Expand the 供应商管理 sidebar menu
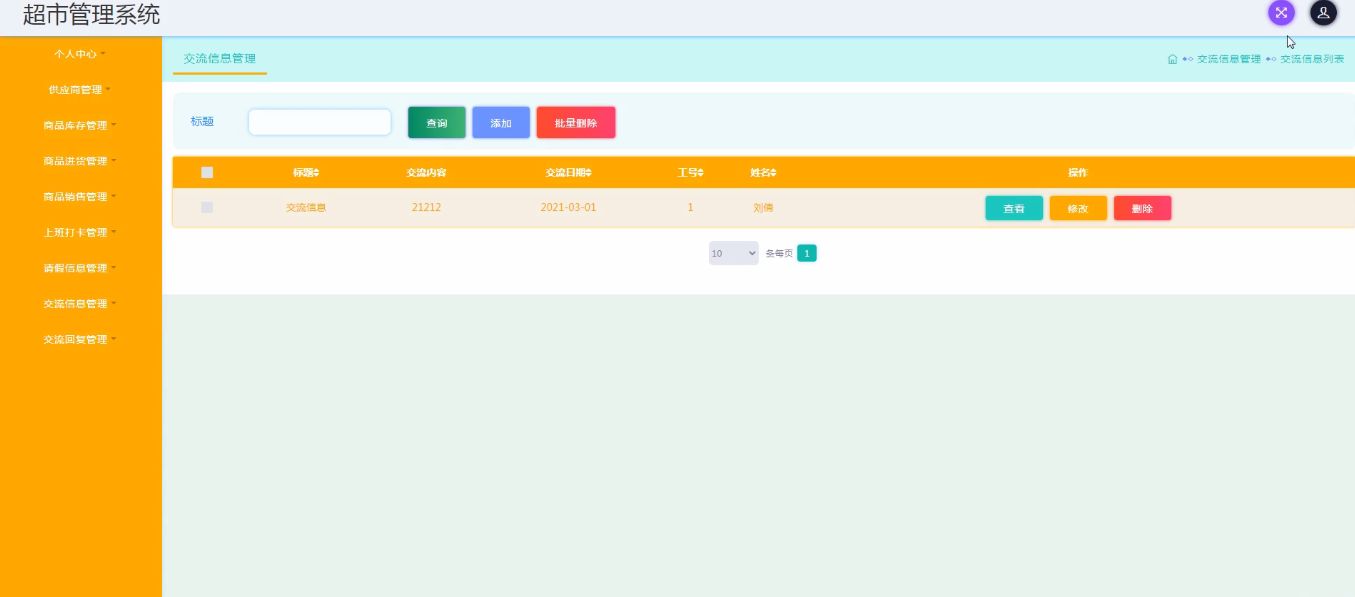 click(80, 90)
